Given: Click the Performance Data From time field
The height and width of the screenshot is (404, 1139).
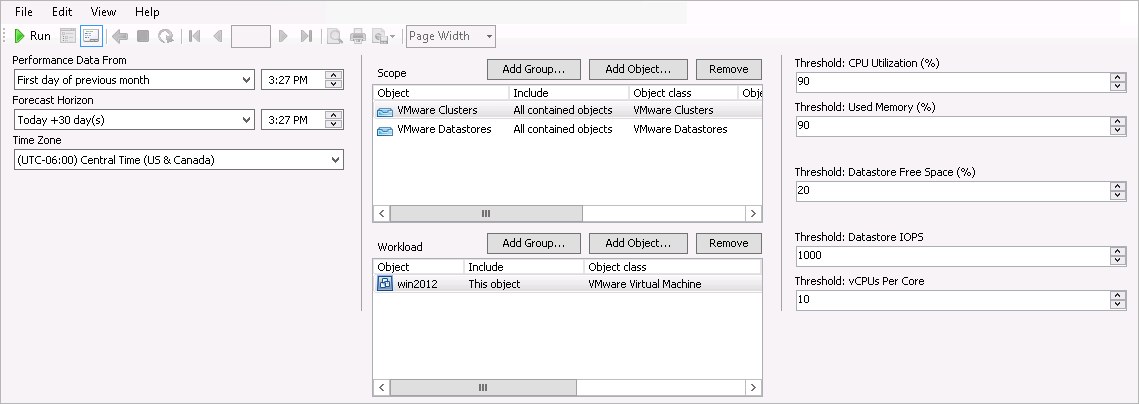Looking at the screenshot, I should tap(293, 80).
